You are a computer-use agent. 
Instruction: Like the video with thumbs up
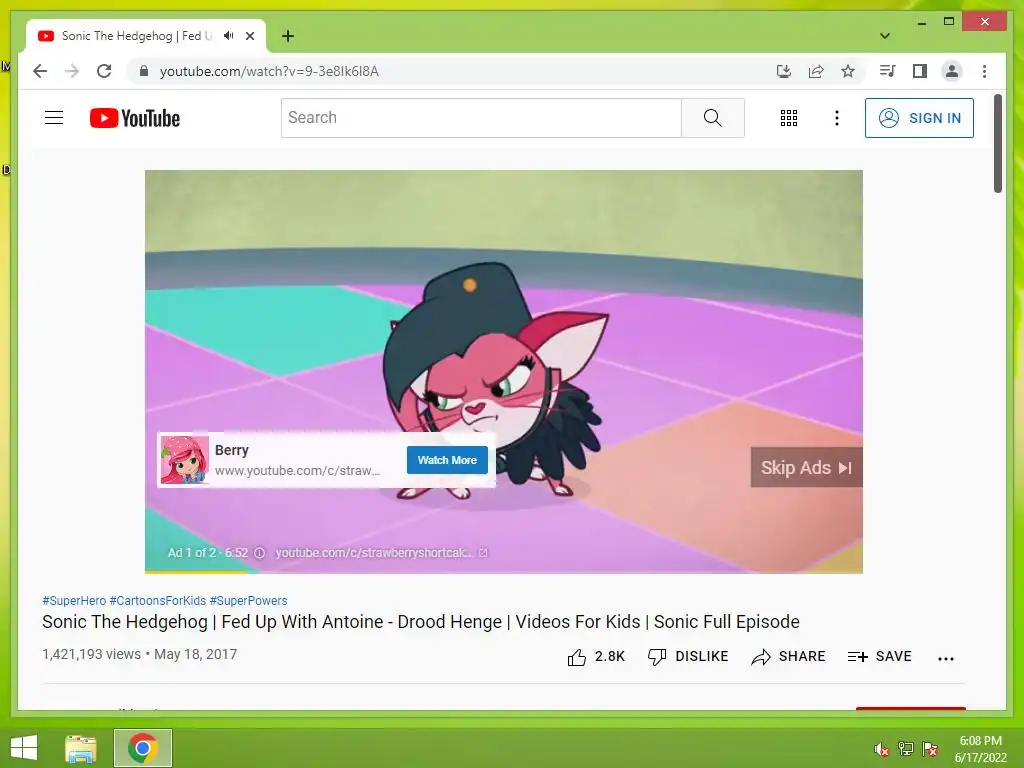[596, 657]
